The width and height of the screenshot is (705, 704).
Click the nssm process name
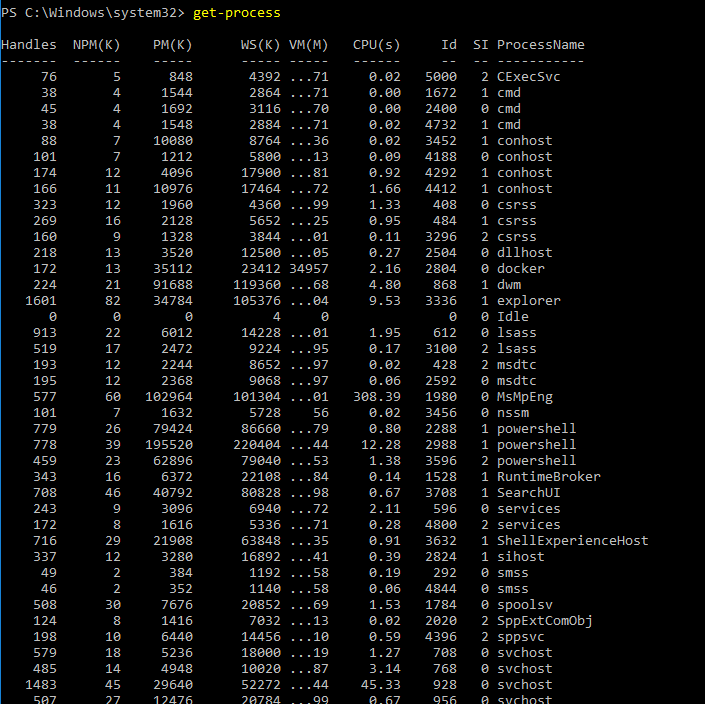pos(513,413)
